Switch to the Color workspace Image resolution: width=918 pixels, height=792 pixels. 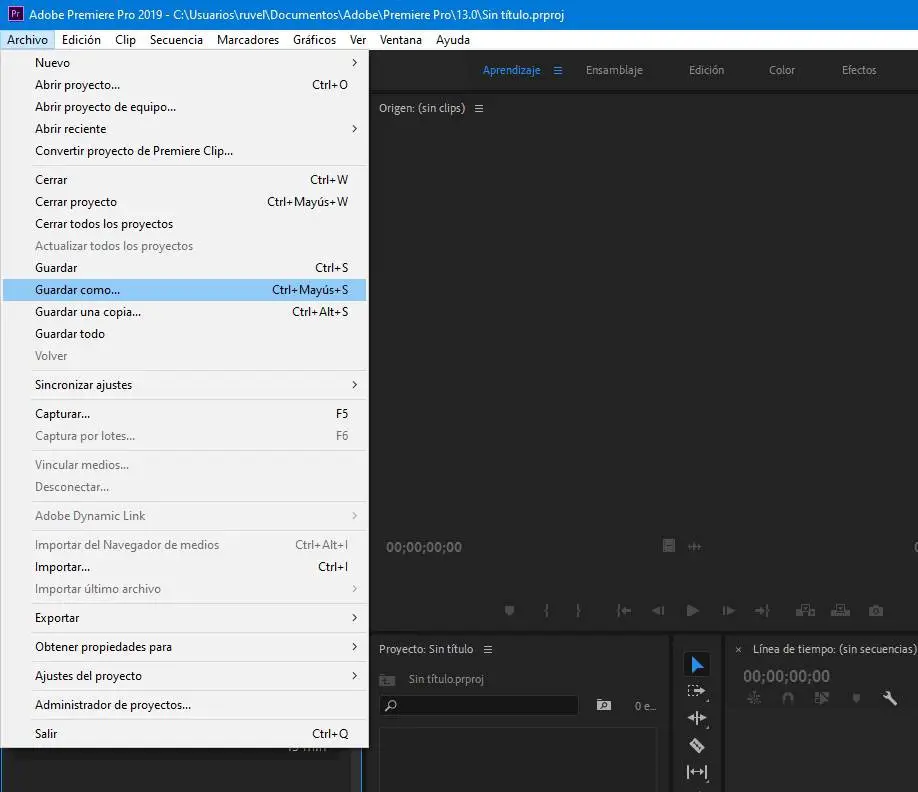tap(782, 70)
